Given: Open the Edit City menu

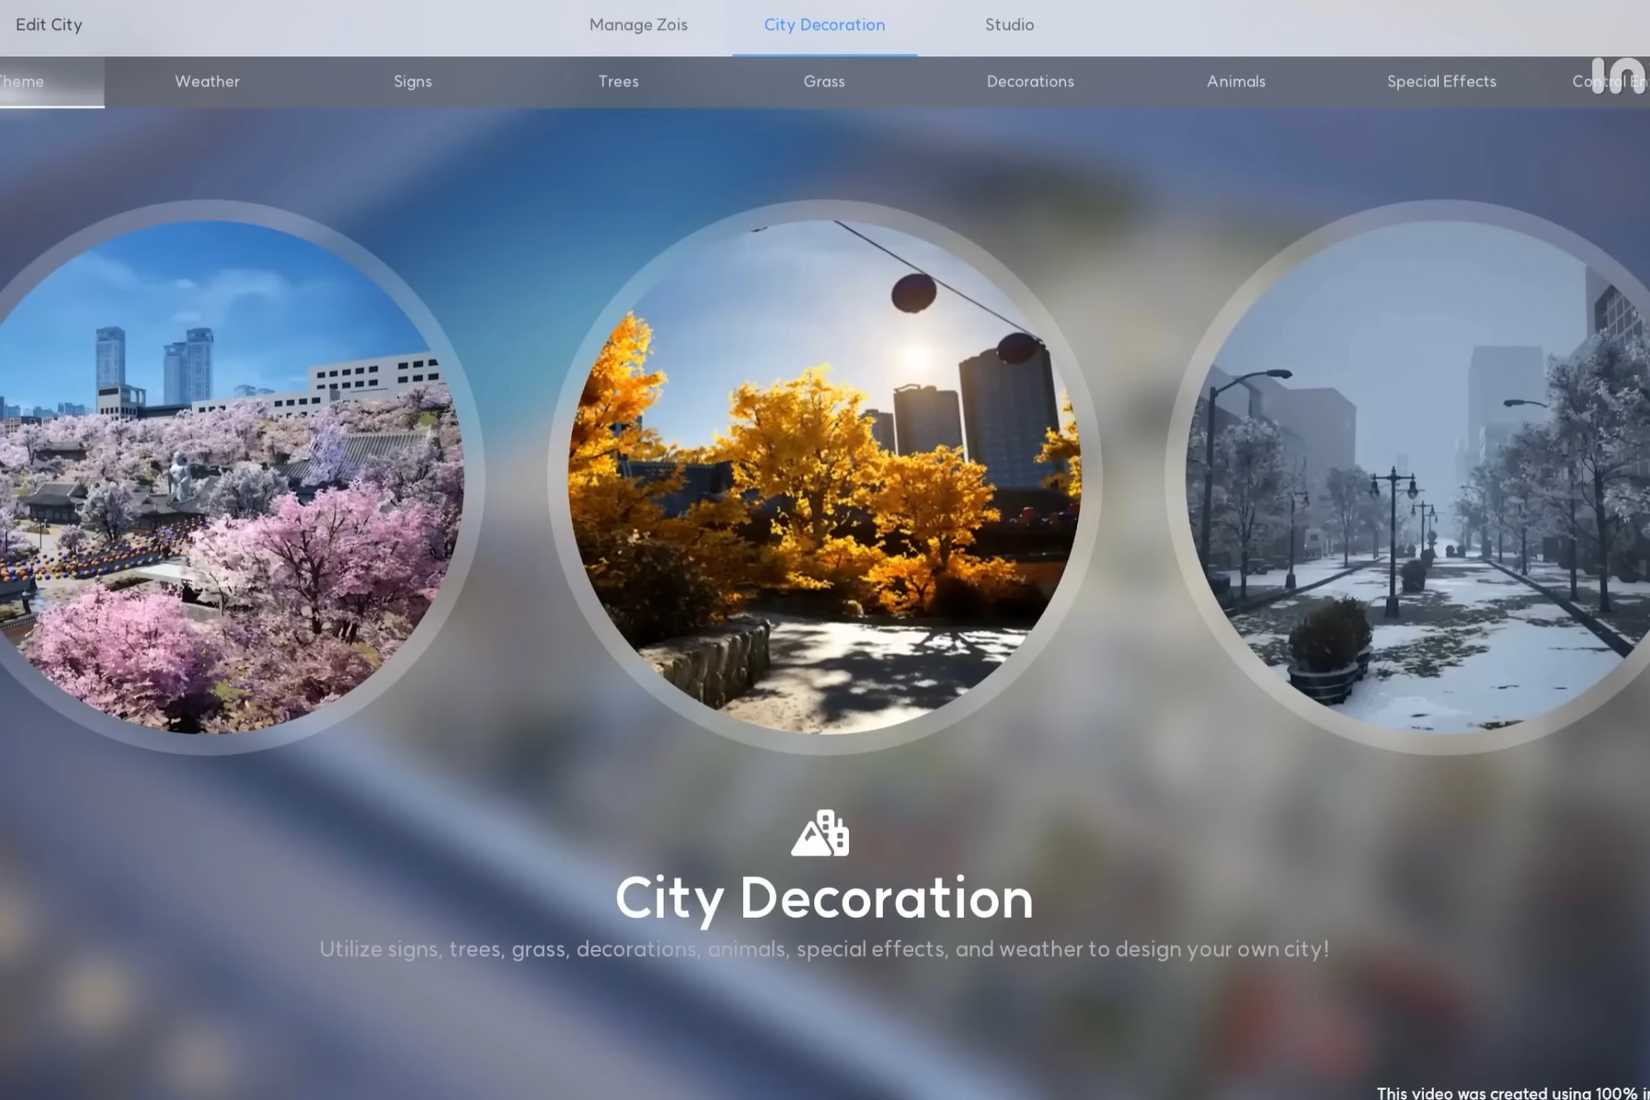Looking at the screenshot, I should pyautogui.click(x=49, y=25).
